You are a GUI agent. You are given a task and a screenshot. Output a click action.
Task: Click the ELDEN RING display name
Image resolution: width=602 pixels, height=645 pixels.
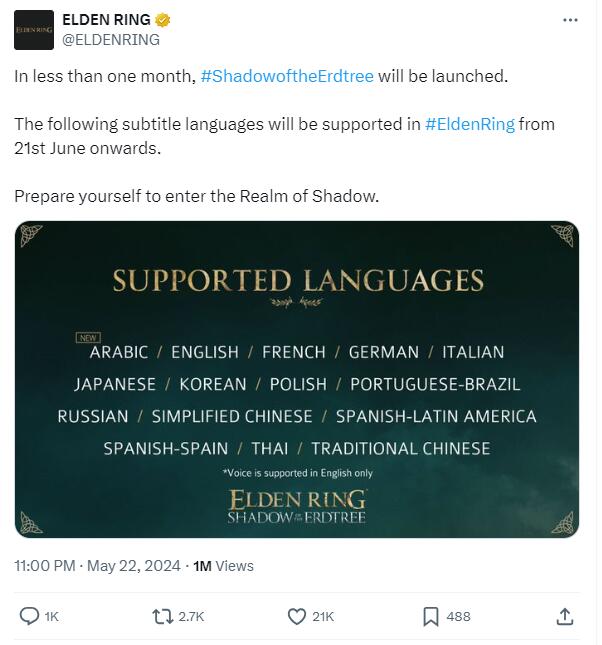click(106, 20)
